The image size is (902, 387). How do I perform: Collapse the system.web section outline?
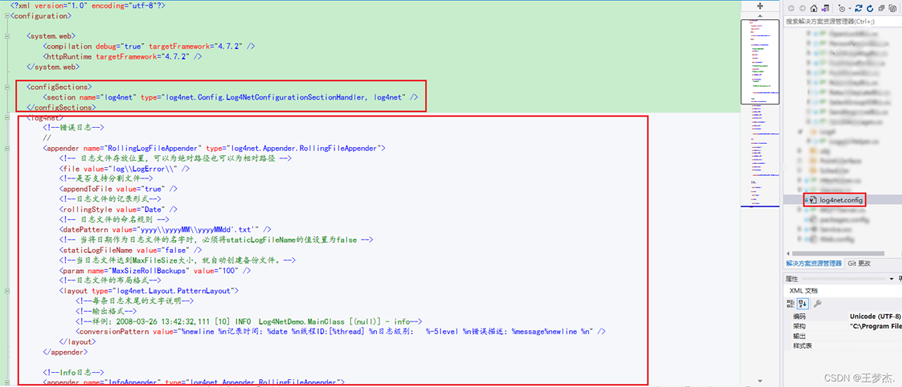coord(6,36)
